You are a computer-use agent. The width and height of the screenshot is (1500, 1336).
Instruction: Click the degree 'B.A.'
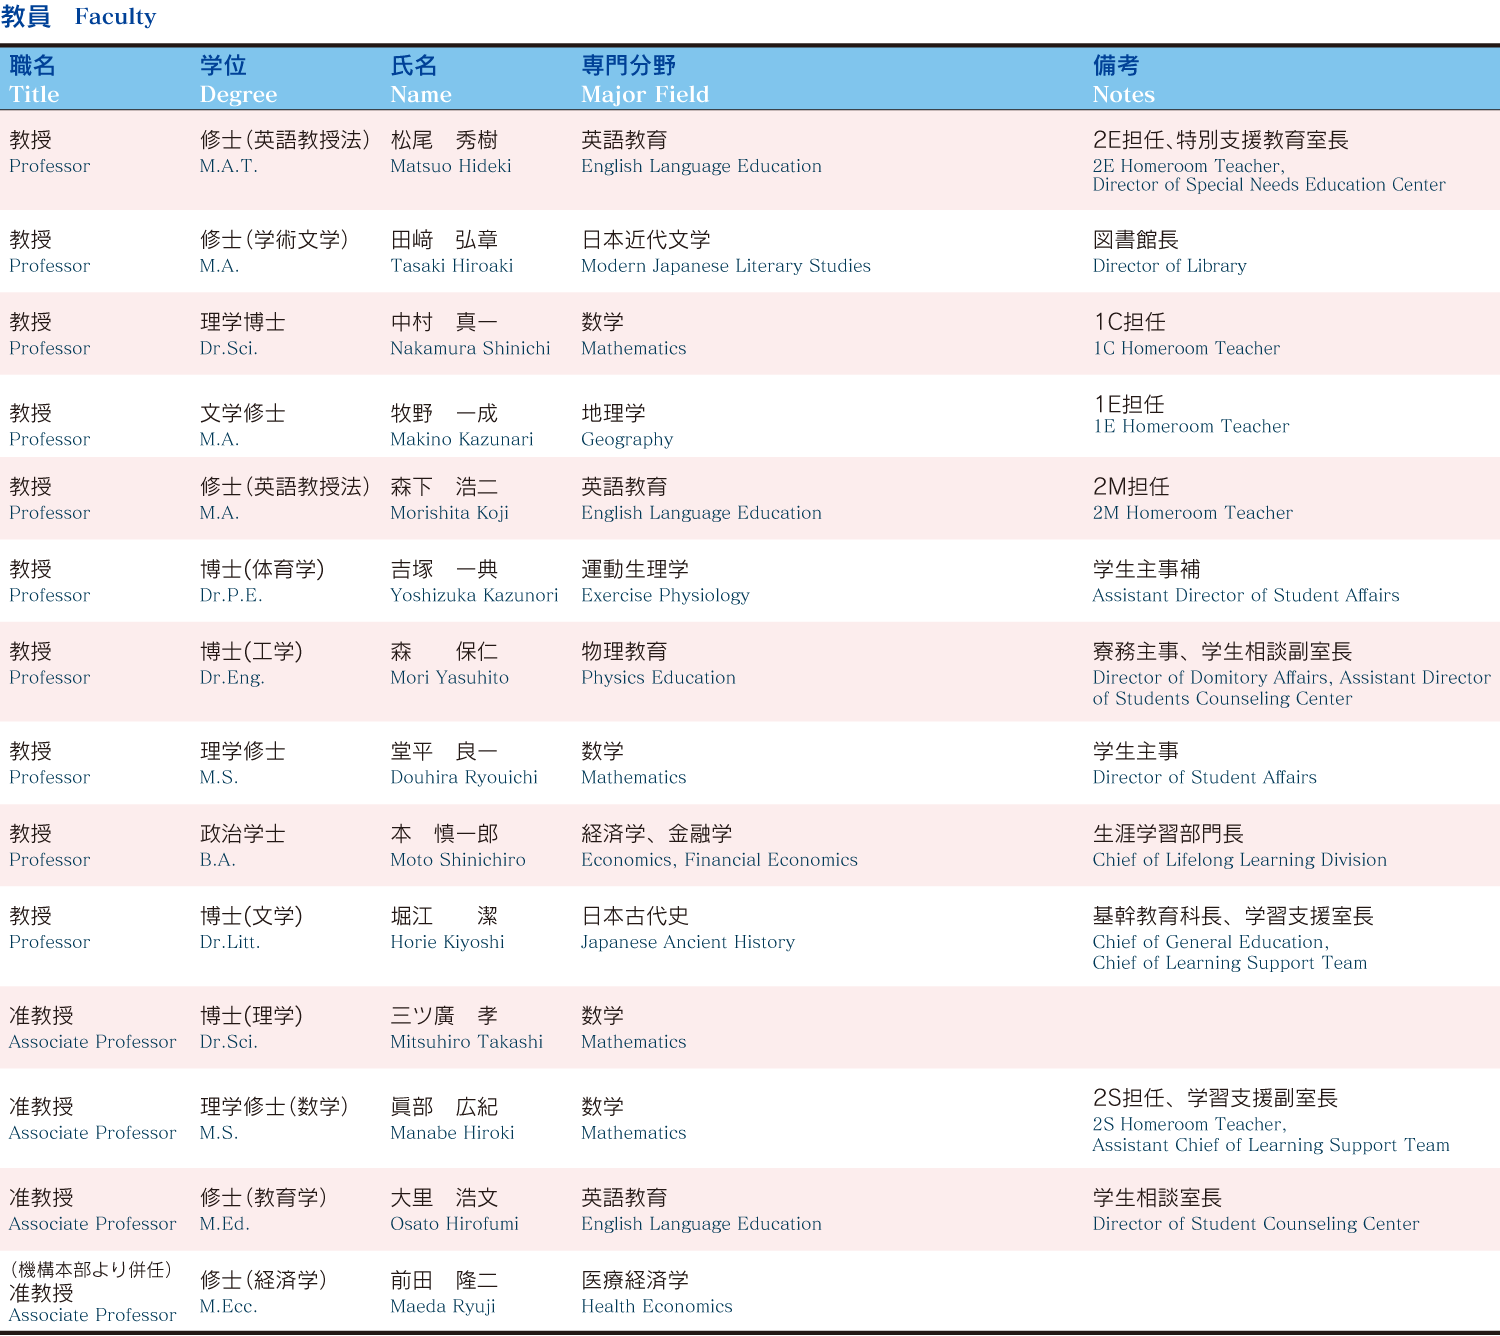(x=218, y=860)
